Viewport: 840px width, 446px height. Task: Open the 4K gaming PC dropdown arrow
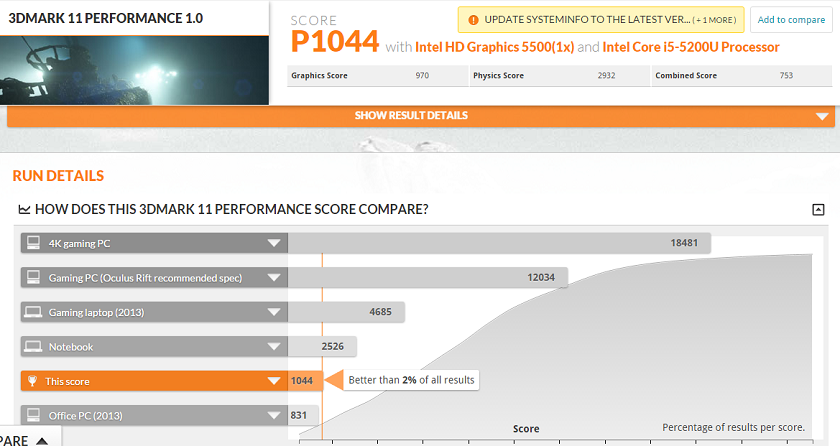(274, 243)
